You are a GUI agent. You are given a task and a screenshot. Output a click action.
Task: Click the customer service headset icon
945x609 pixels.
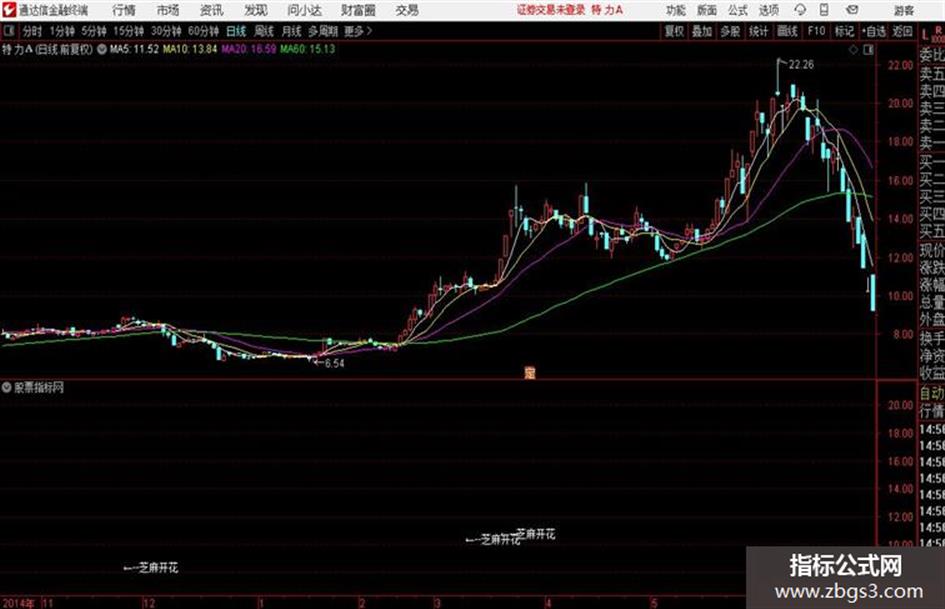pos(800,10)
